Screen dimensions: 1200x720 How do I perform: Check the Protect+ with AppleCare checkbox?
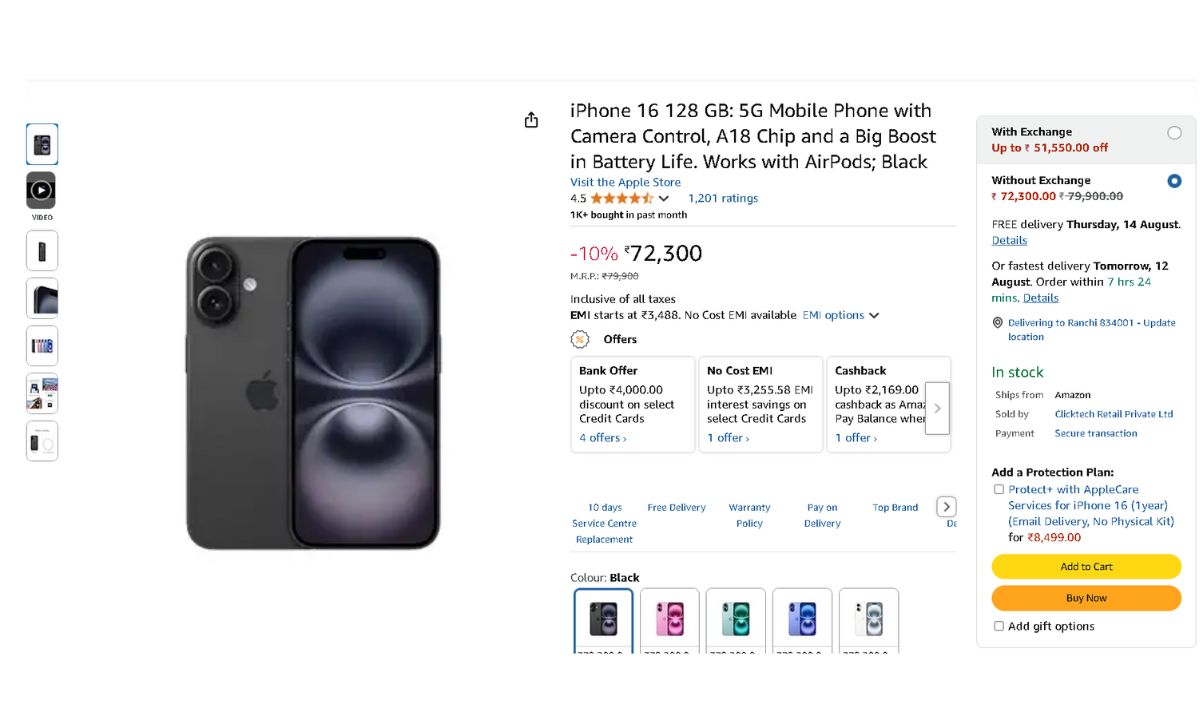click(x=999, y=490)
